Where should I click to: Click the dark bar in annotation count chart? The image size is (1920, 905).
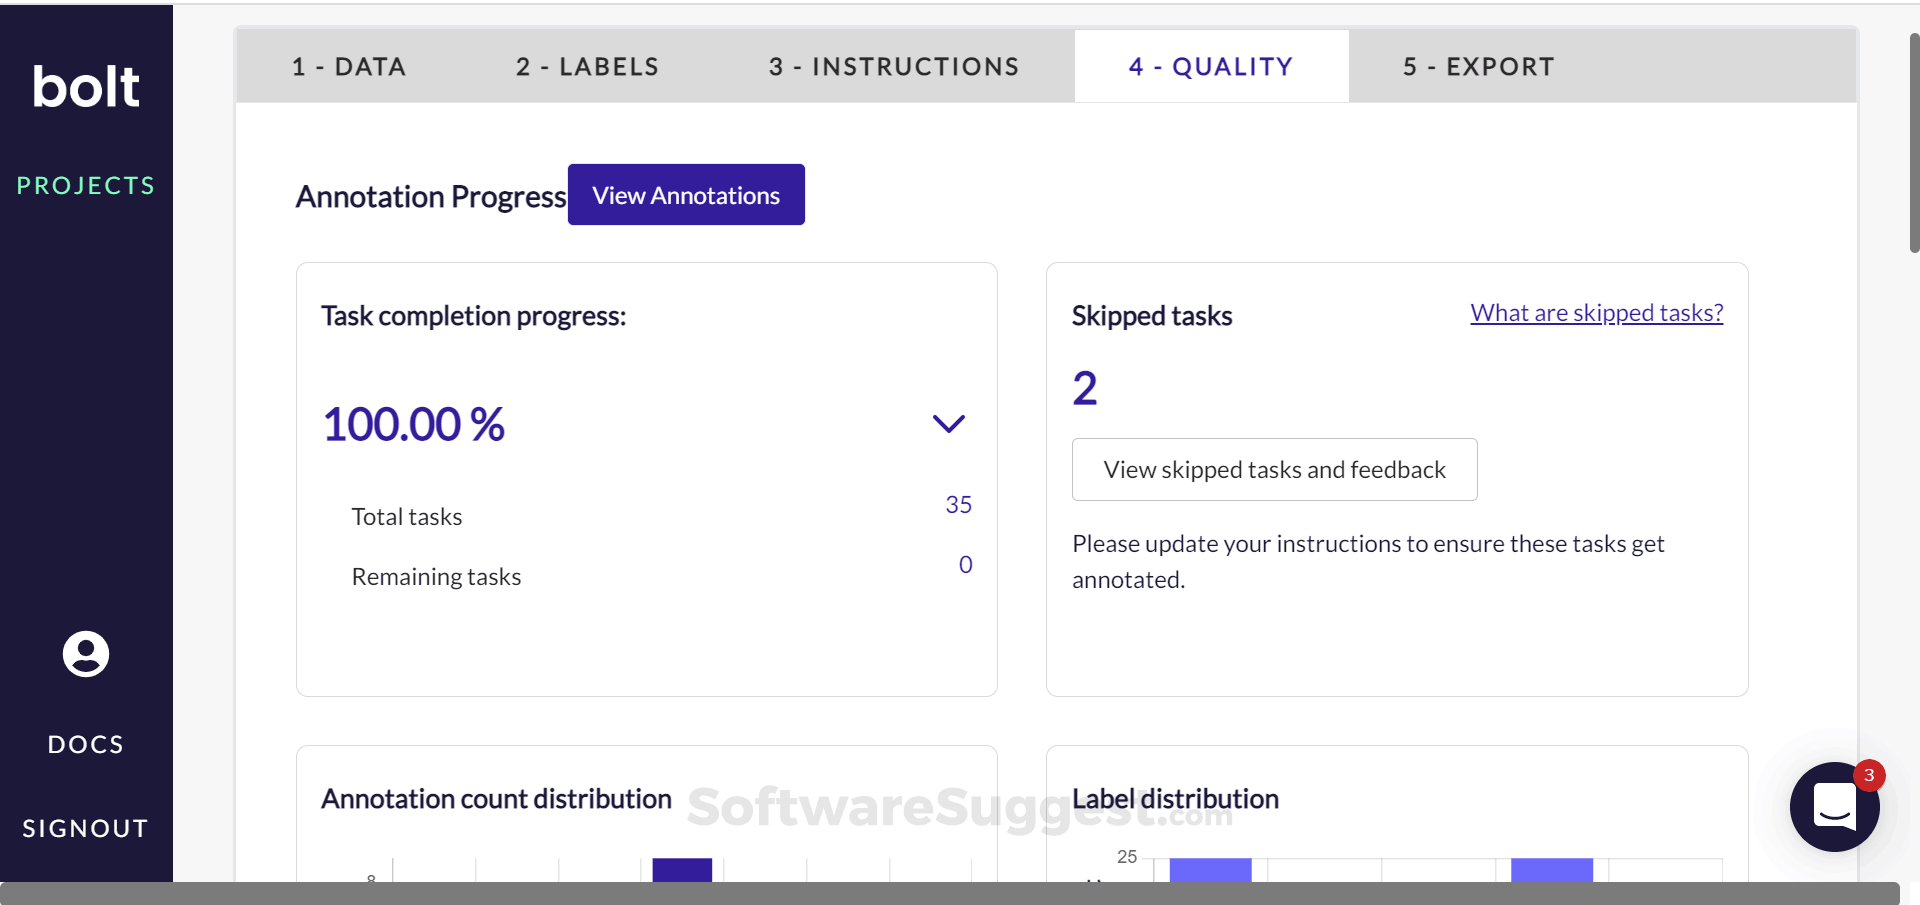coord(682,870)
